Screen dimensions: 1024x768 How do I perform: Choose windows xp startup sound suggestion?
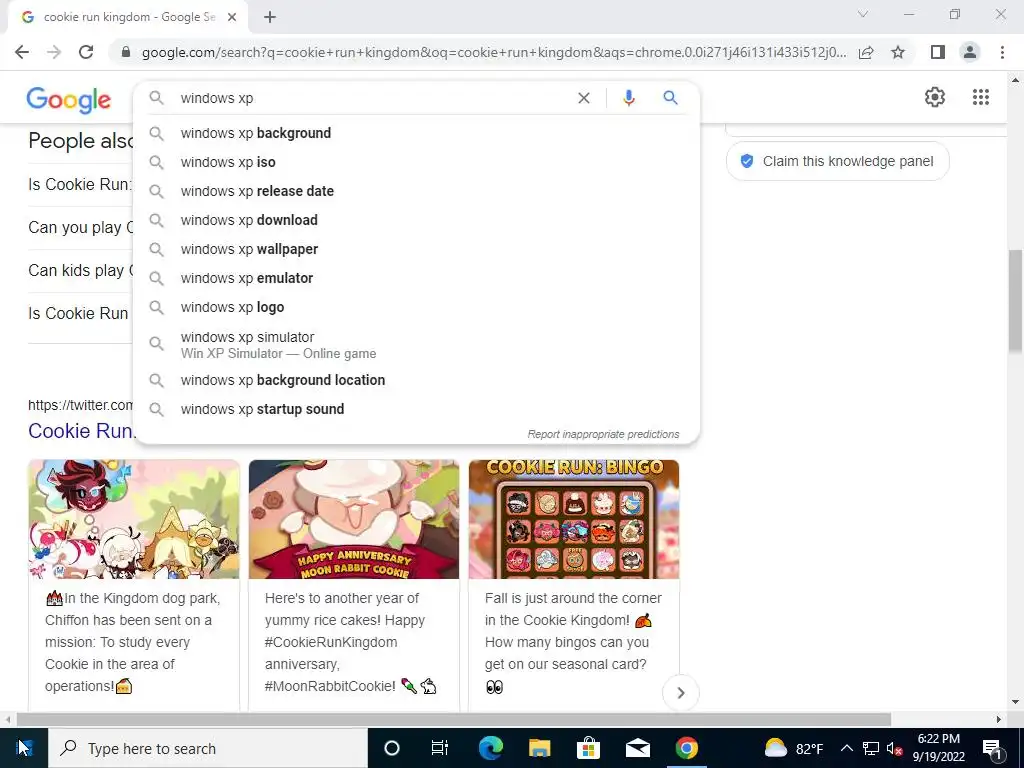click(416, 409)
